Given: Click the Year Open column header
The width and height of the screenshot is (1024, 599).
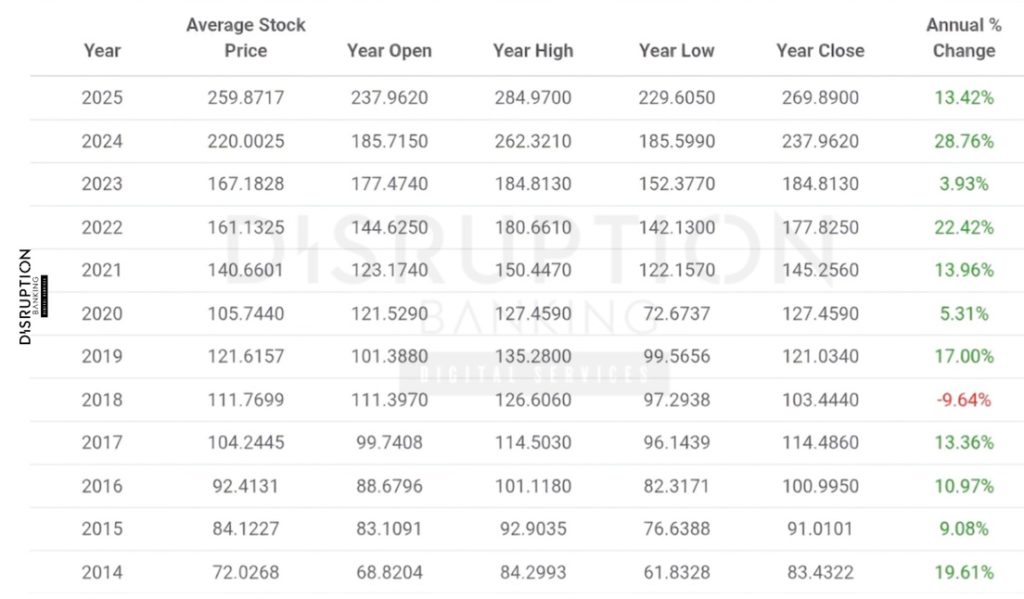Looking at the screenshot, I should tap(389, 51).
